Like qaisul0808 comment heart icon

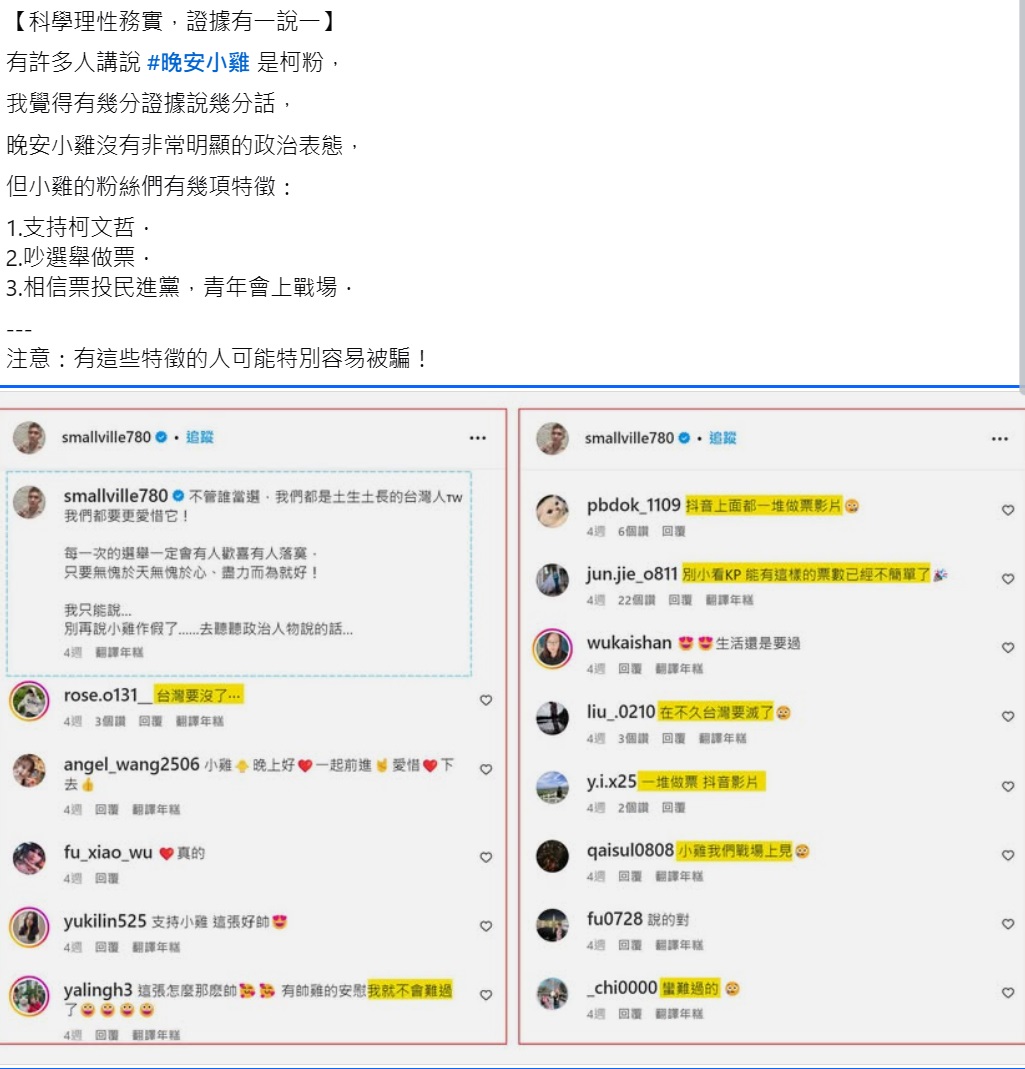(x=1007, y=855)
